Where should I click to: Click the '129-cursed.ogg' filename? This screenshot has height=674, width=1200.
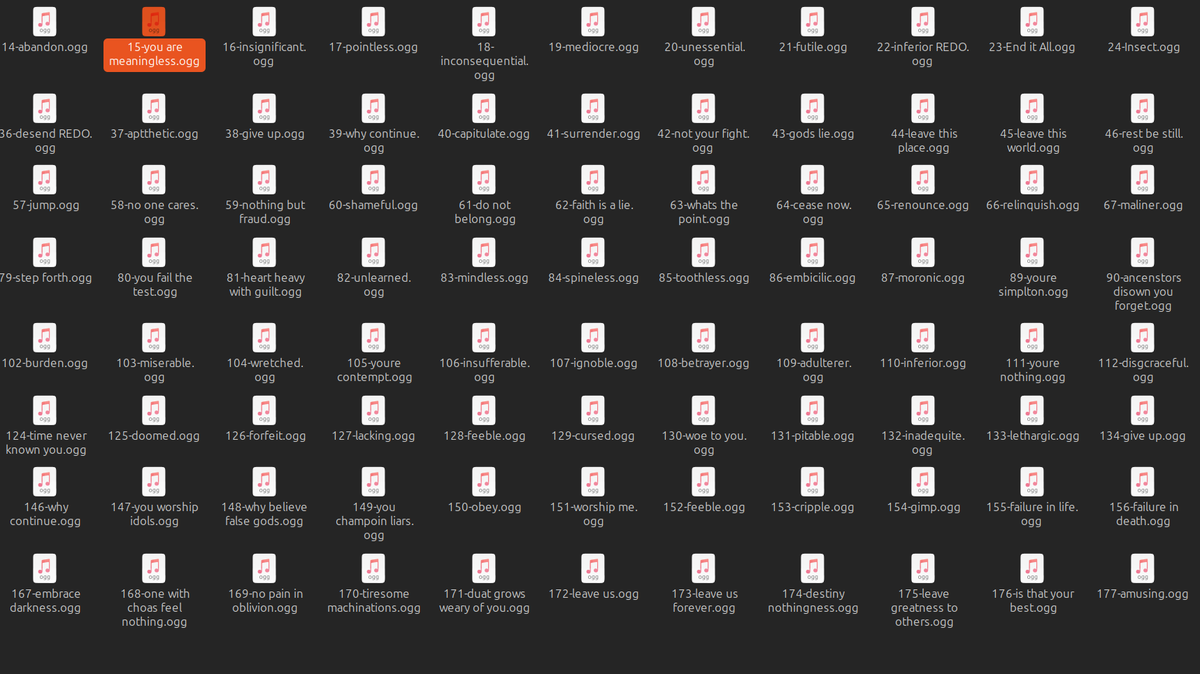coord(593,436)
